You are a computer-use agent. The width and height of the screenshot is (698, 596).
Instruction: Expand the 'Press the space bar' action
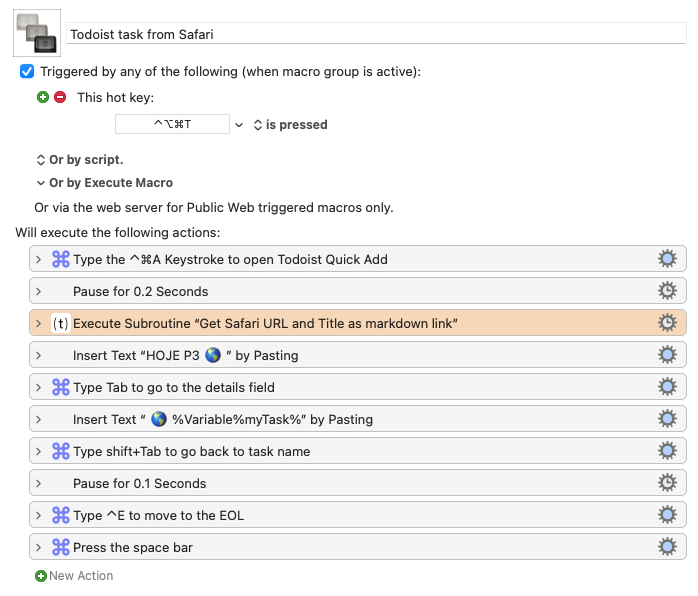coord(38,548)
